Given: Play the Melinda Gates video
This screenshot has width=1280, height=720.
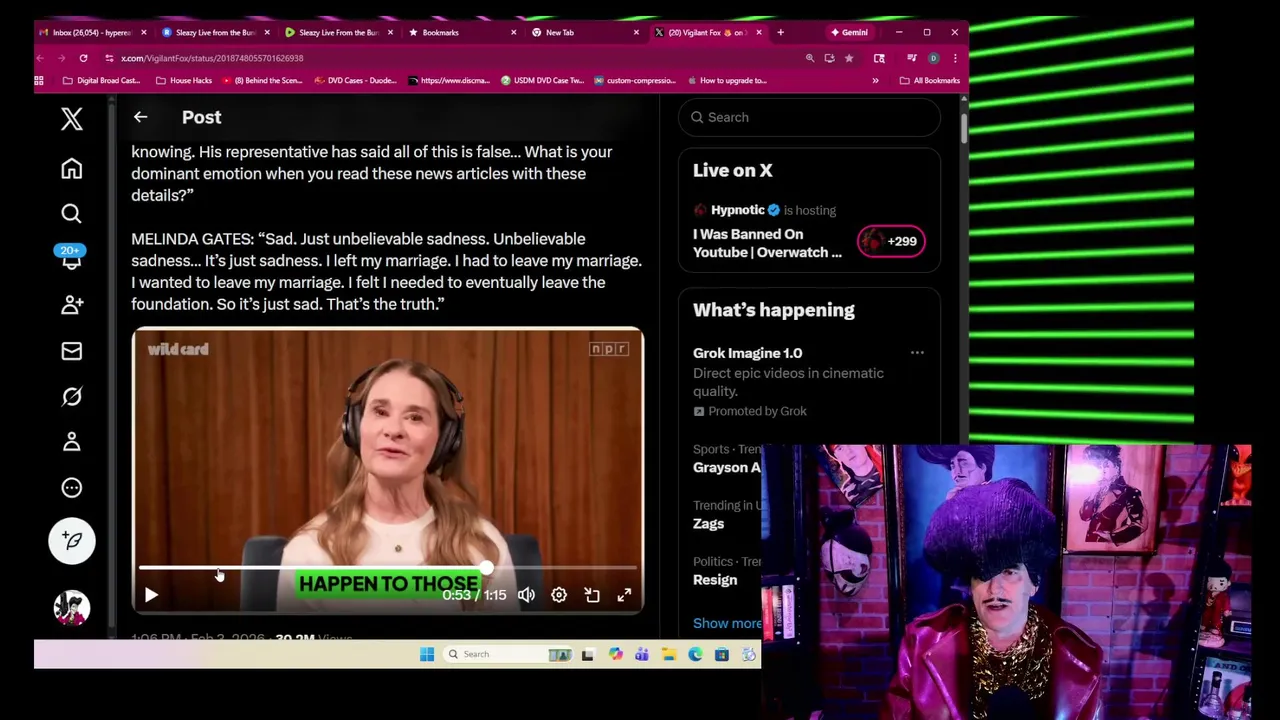Looking at the screenshot, I should point(151,595).
